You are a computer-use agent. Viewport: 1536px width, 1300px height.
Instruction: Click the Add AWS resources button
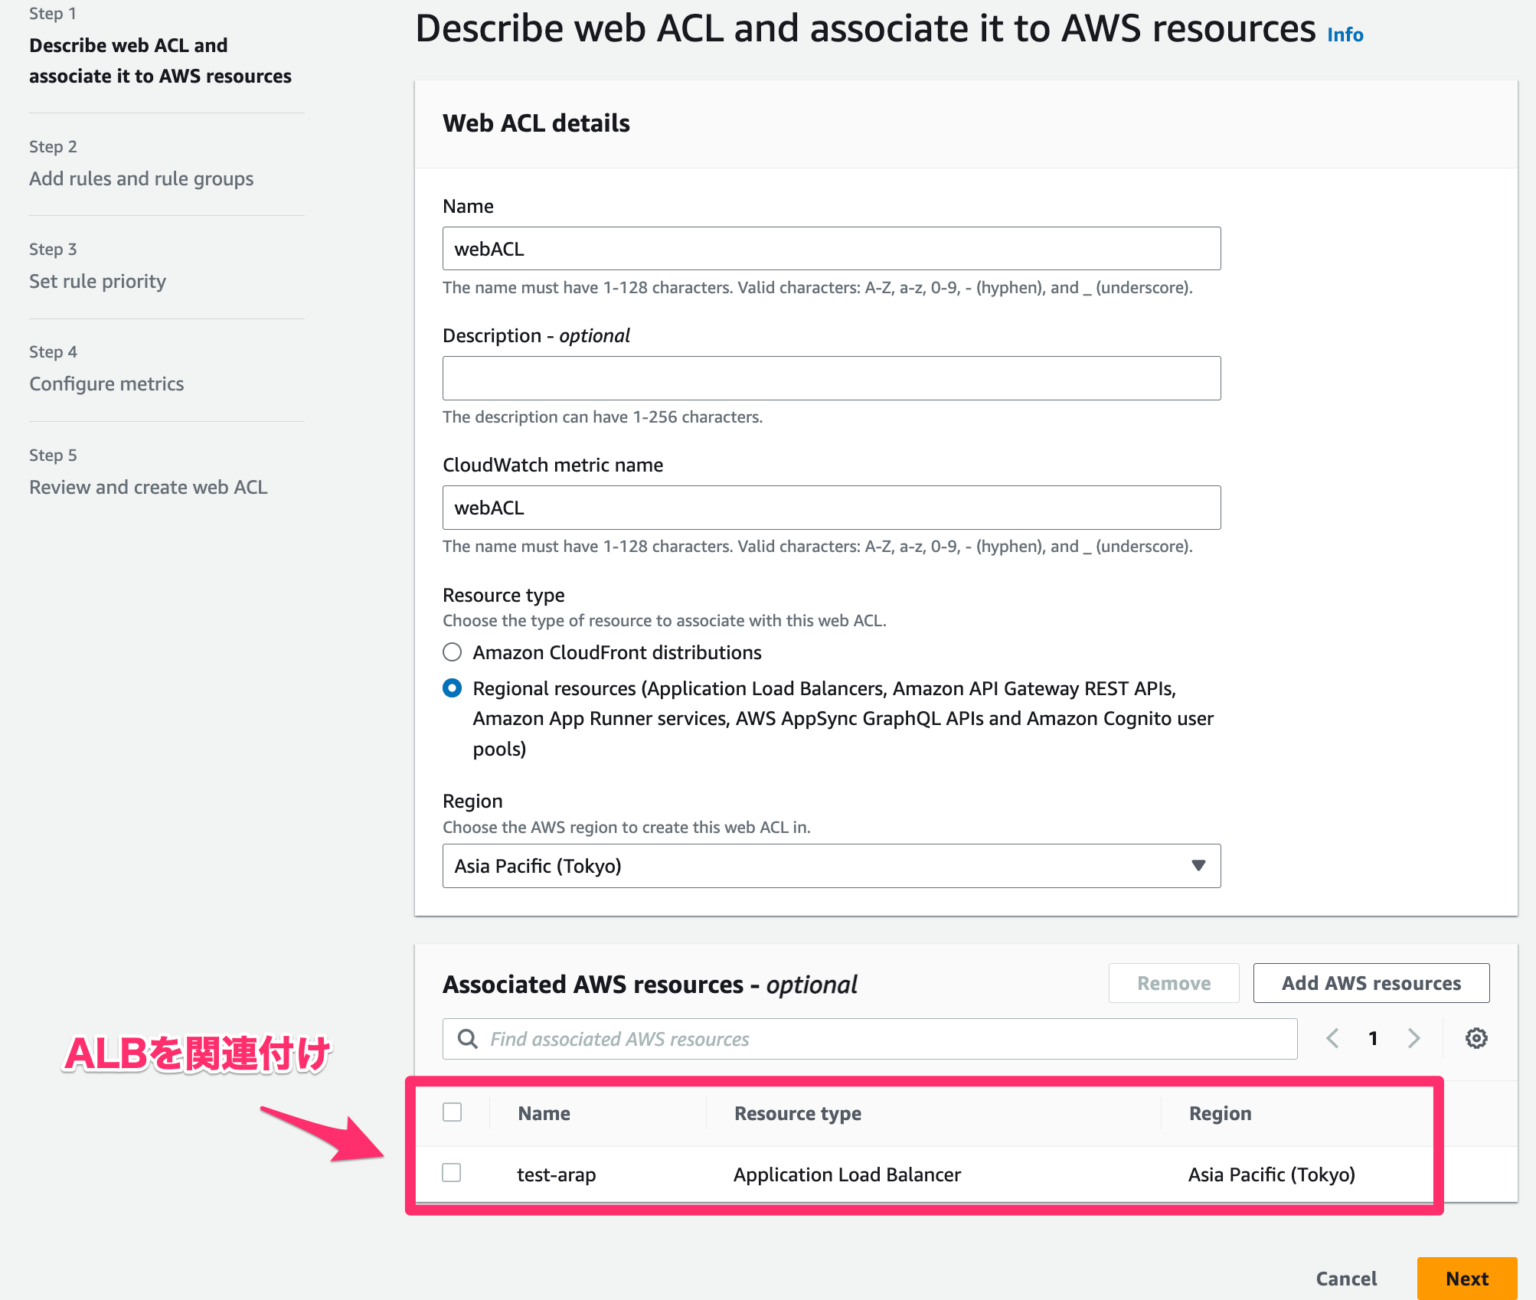coord(1371,983)
